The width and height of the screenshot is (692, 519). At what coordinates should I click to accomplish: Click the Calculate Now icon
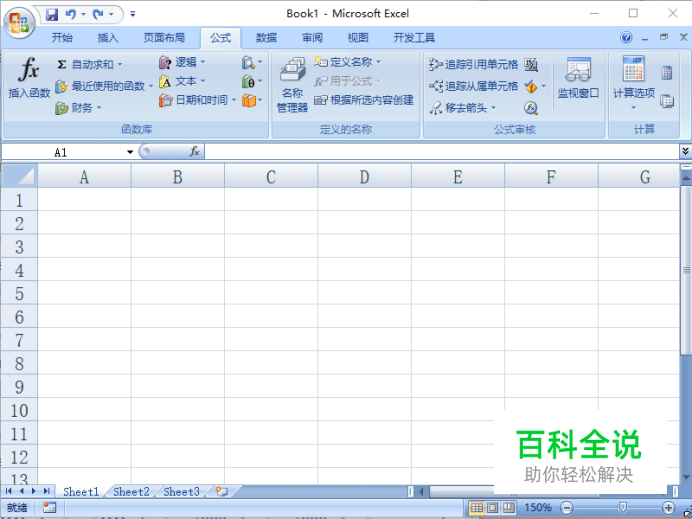(667, 73)
